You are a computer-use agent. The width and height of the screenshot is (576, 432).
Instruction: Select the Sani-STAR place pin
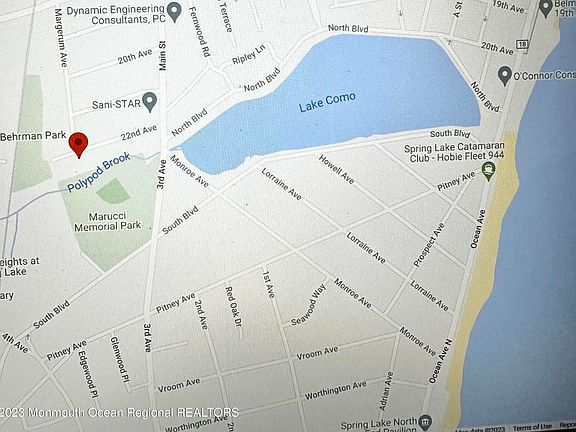(x=150, y=102)
